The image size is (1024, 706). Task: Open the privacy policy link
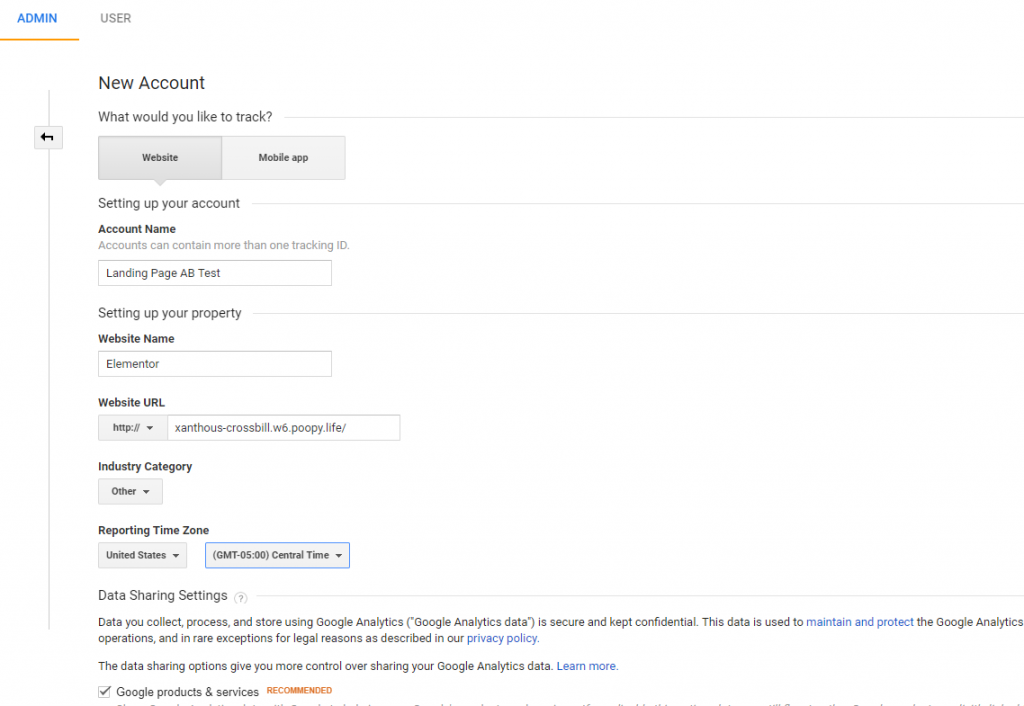click(502, 638)
